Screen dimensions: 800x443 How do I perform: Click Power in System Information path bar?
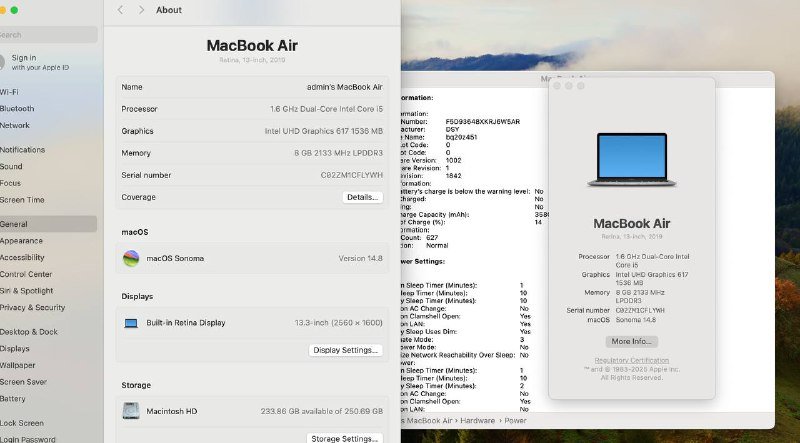pyautogui.click(x=515, y=421)
